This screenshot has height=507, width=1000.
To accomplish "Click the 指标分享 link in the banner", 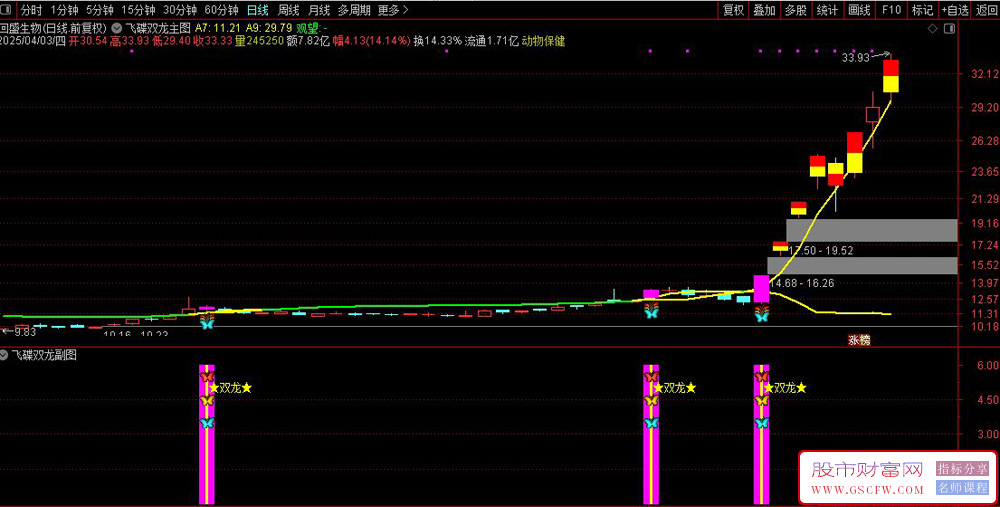I will 962,469.
